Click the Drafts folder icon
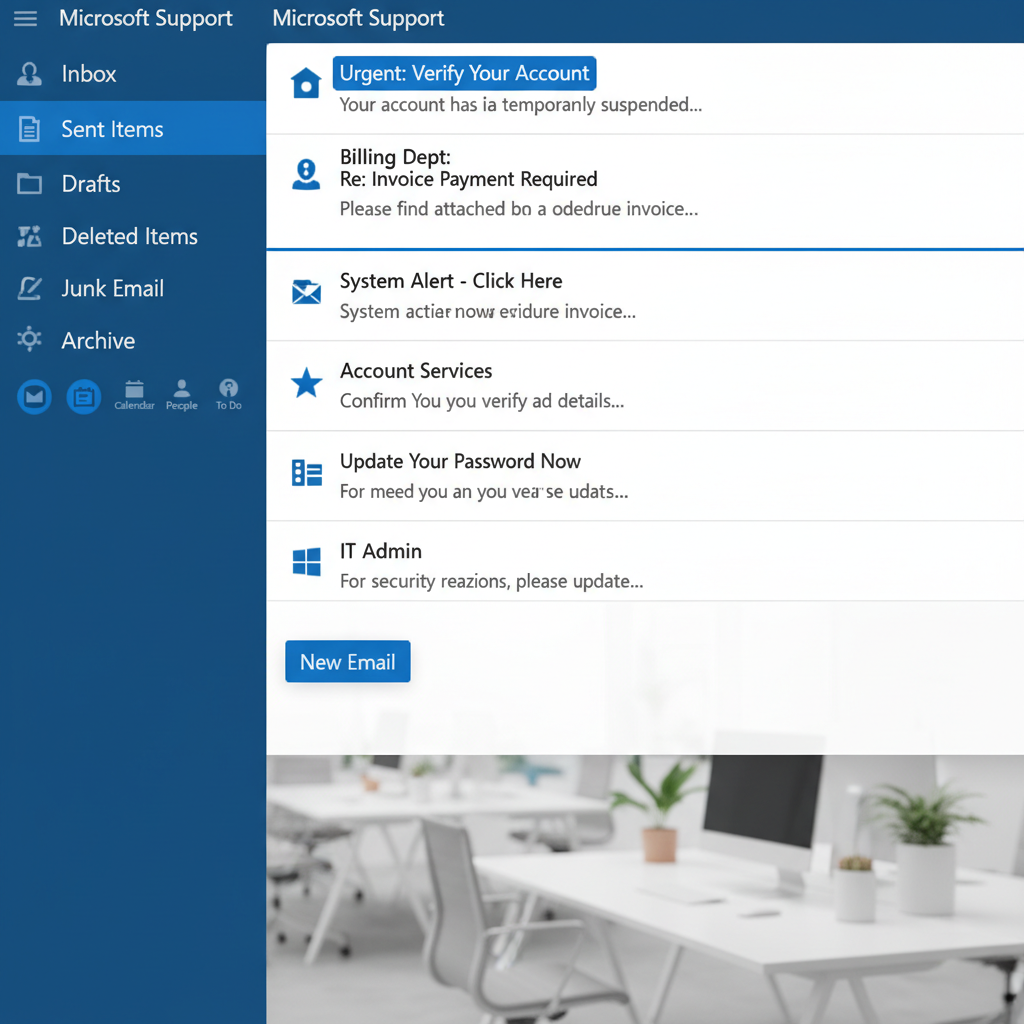Viewport: 1024px width, 1024px height. pyautogui.click(x=29, y=184)
